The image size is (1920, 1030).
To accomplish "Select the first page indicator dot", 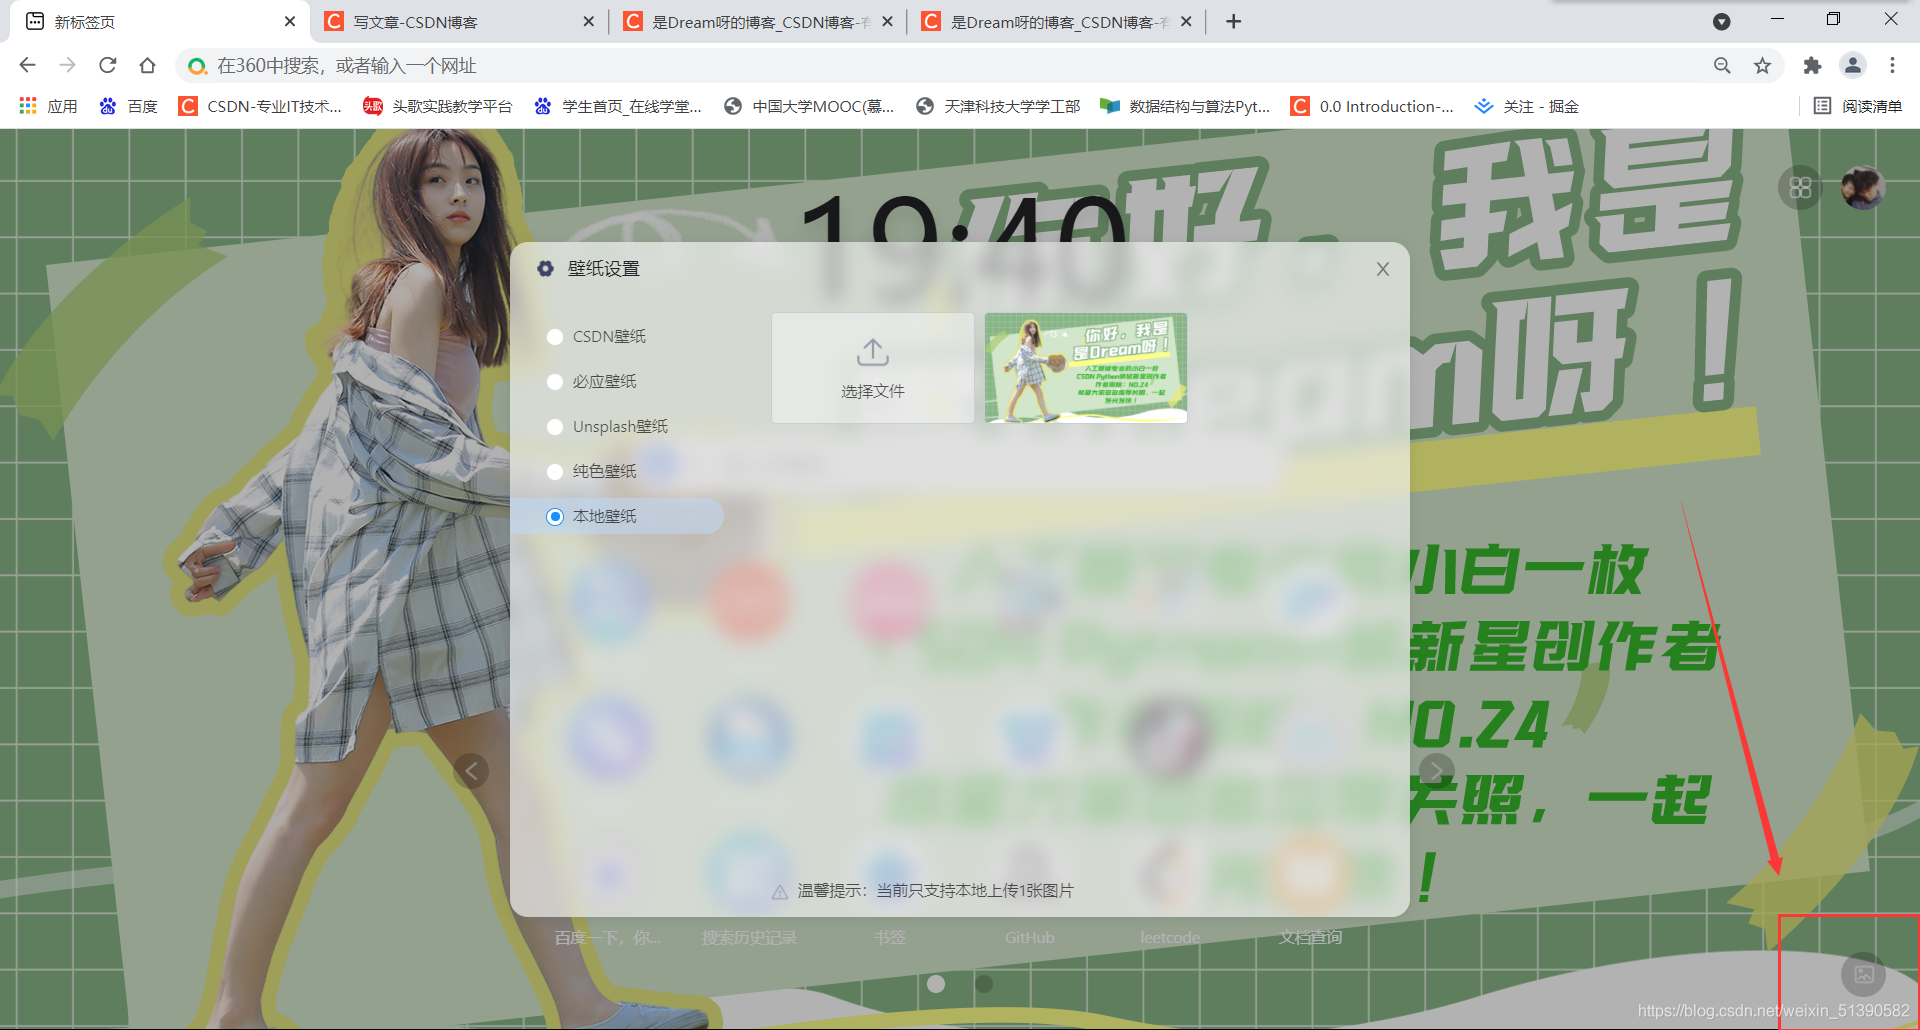I will tap(936, 984).
